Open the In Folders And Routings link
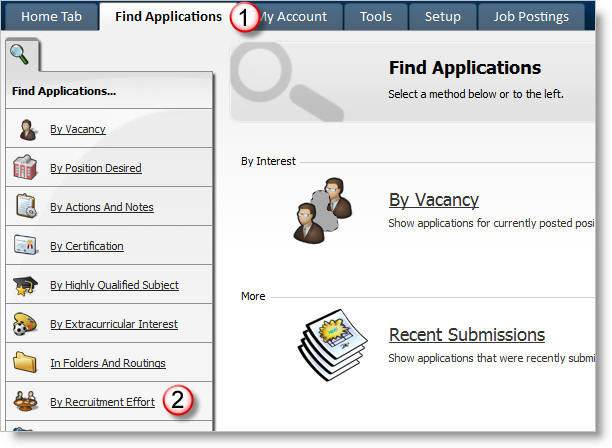The width and height of the screenshot is (612, 448). coord(108,363)
